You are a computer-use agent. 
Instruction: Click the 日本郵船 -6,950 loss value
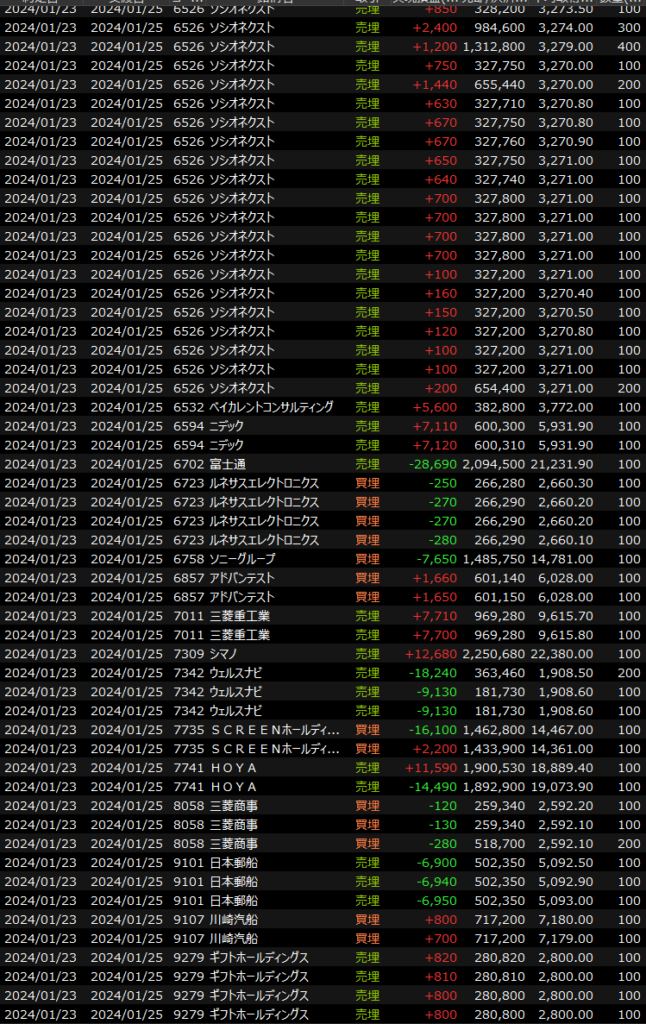[x=434, y=901]
